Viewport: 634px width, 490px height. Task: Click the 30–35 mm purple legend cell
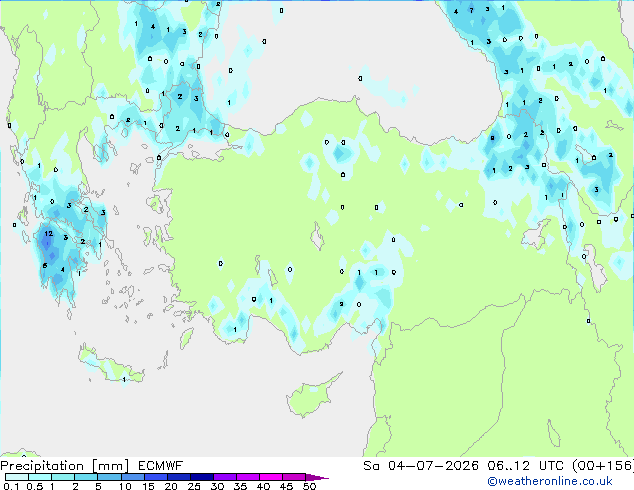(224, 477)
